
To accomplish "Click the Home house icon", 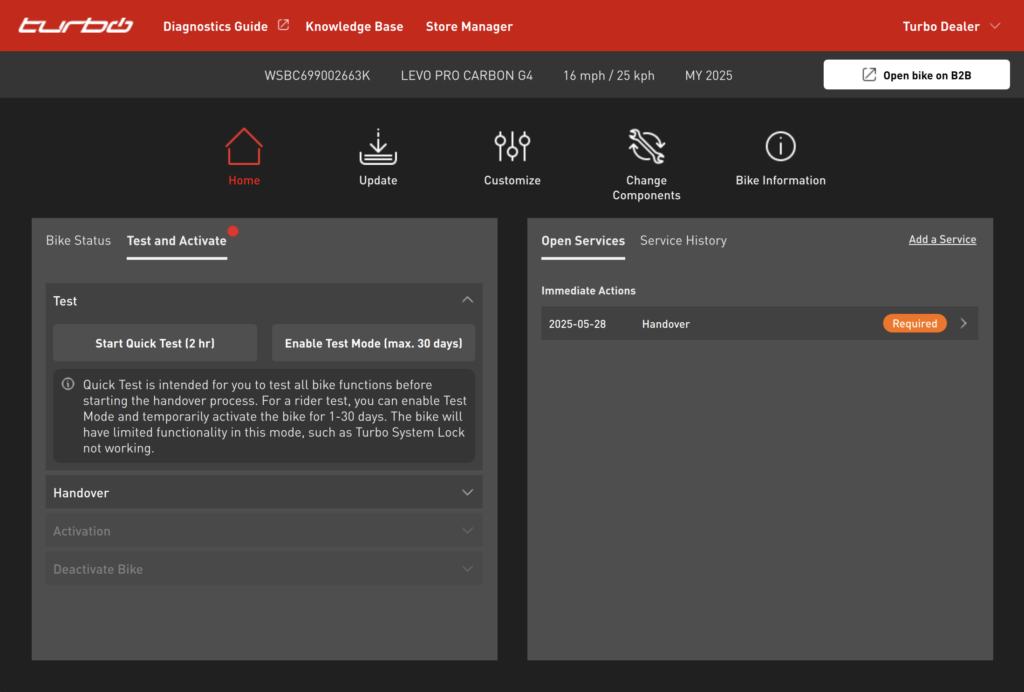I will coord(244,146).
